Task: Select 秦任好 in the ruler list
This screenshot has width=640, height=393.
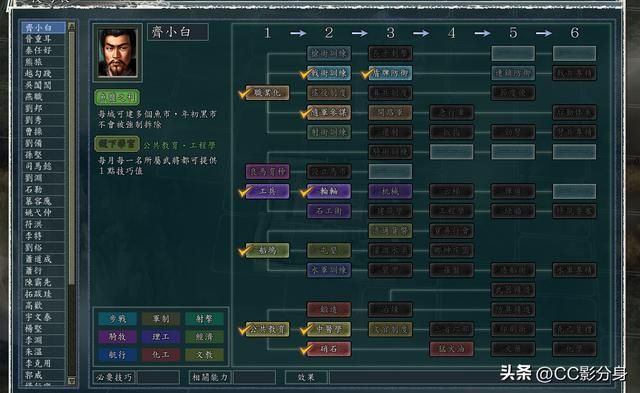Action: pos(43,51)
